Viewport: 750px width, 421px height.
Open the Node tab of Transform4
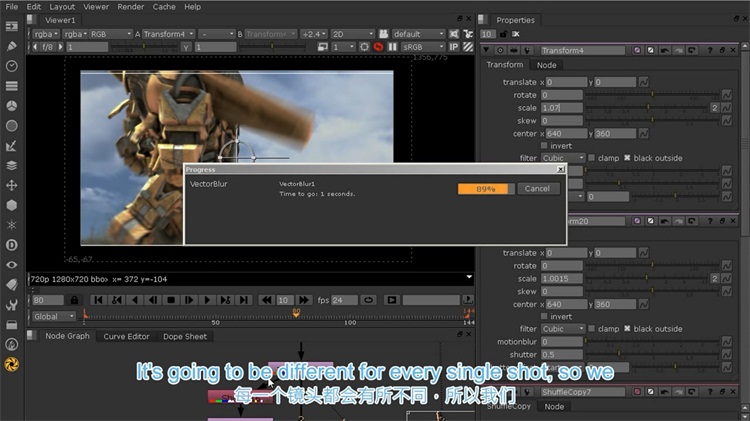(546, 65)
